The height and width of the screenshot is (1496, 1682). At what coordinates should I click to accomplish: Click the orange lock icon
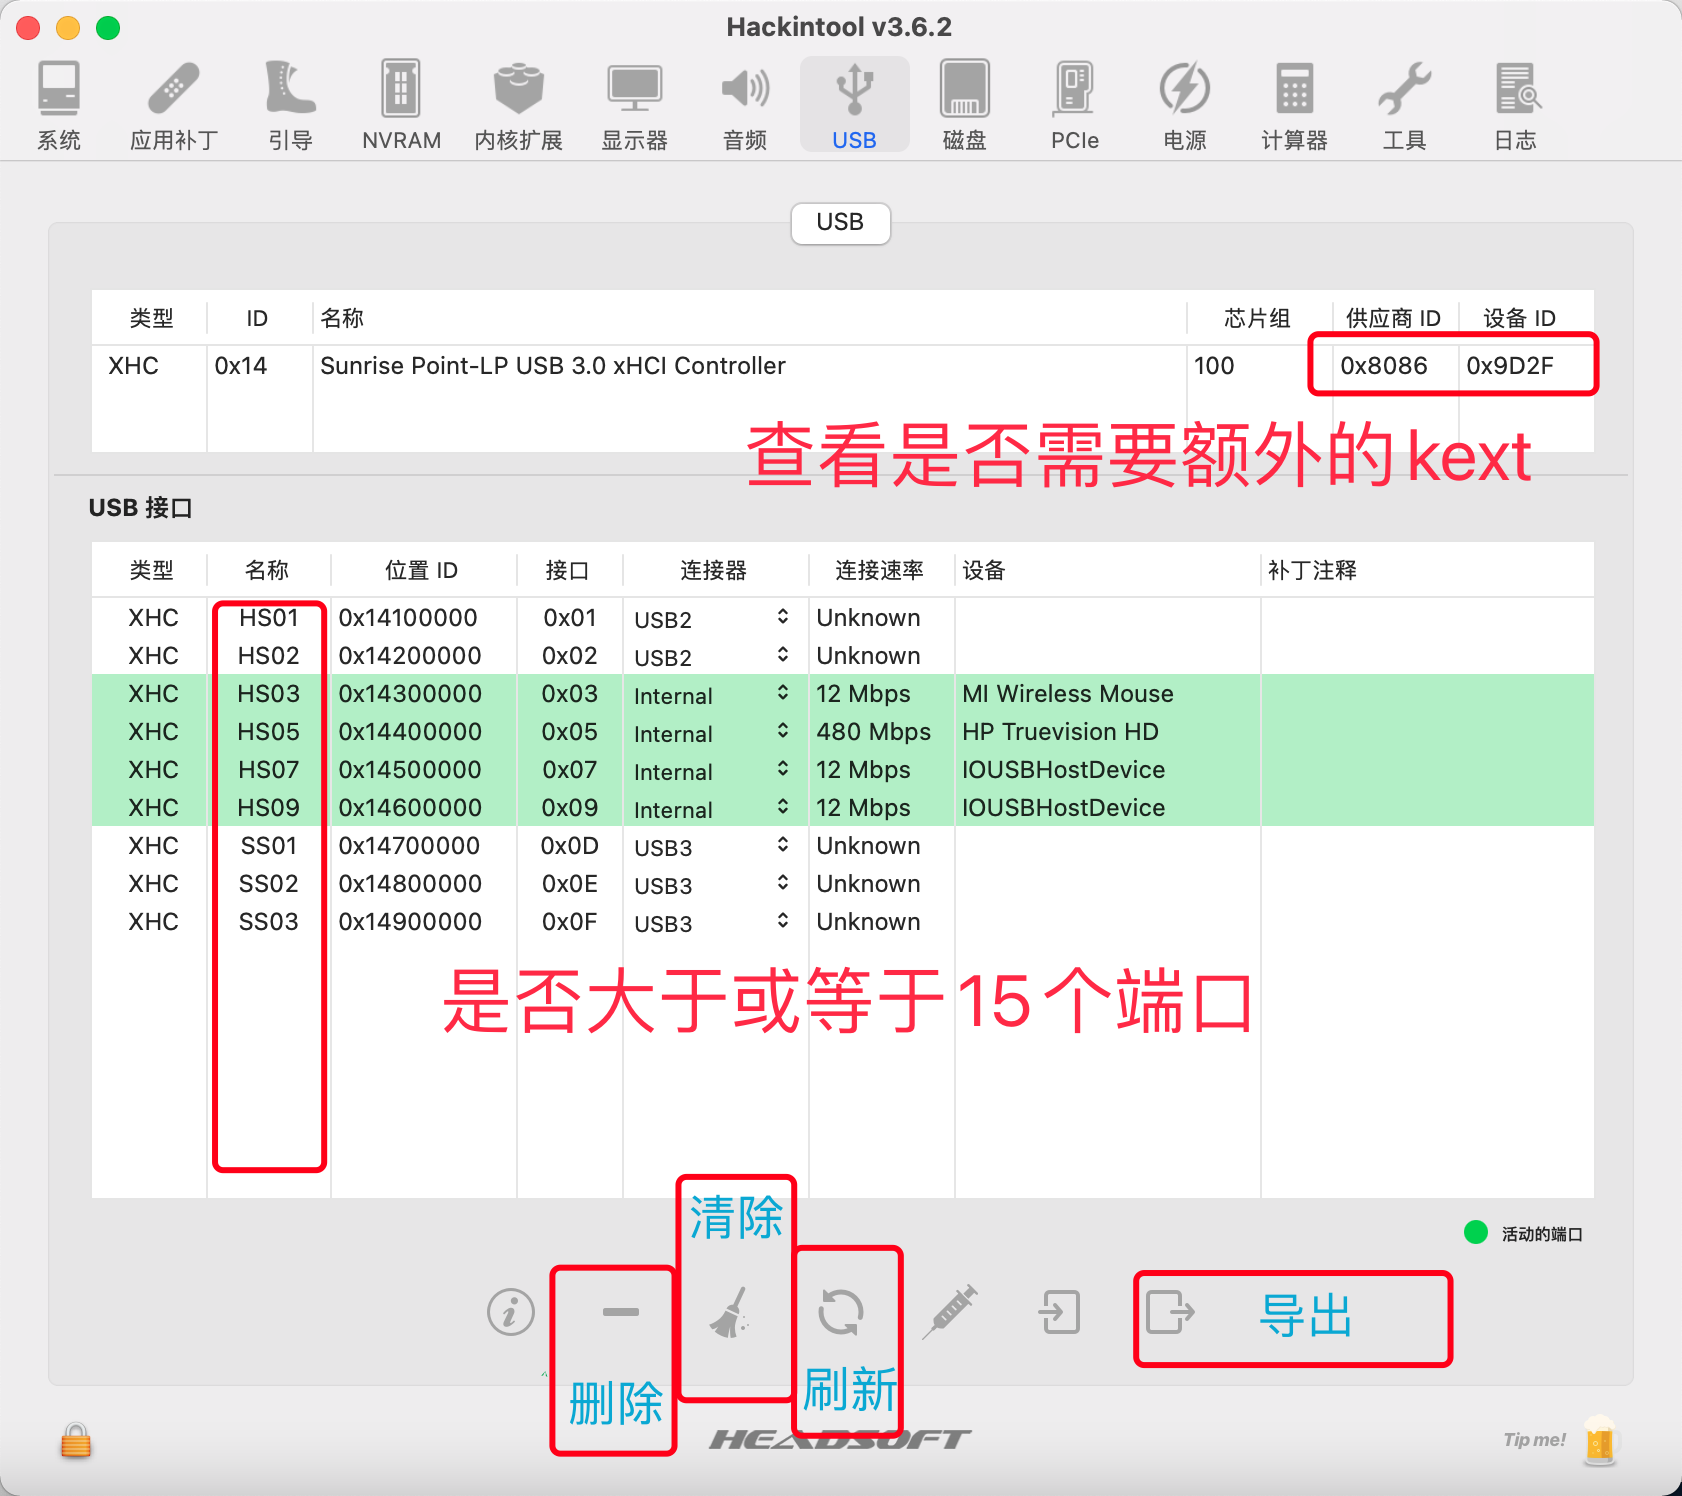[x=76, y=1441]
